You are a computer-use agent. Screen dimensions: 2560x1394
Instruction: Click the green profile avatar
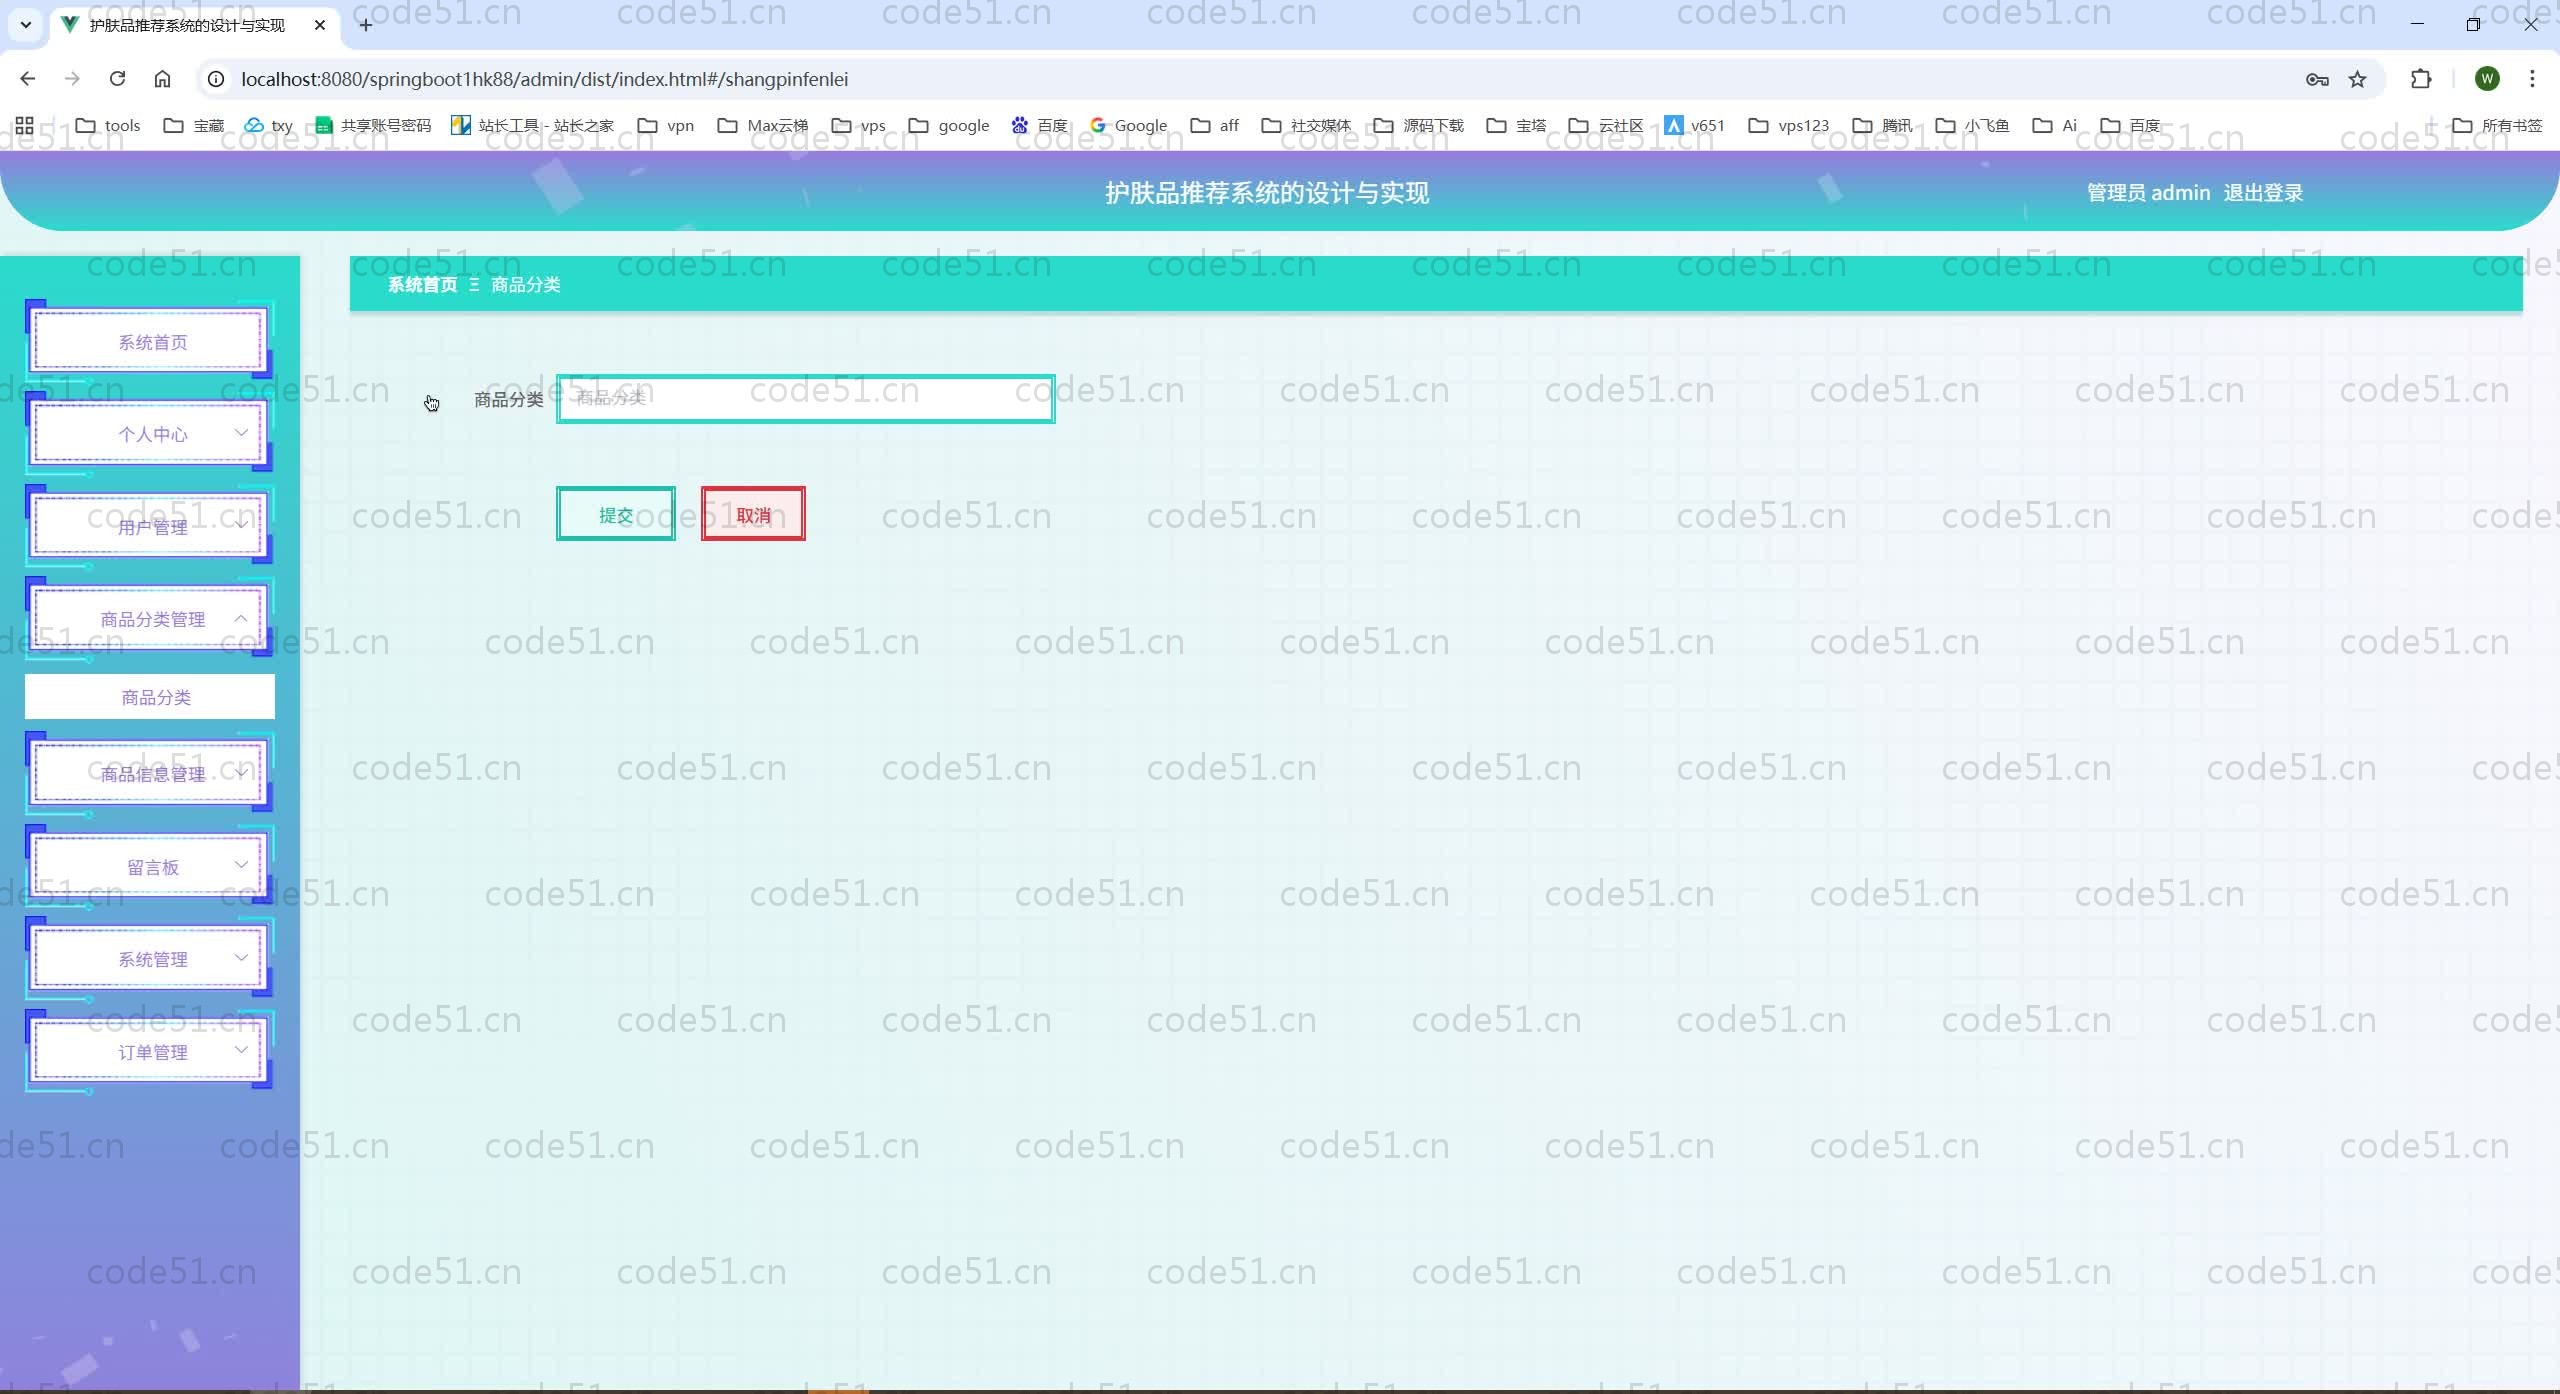pyautogui.click(x=2487, y=79)
